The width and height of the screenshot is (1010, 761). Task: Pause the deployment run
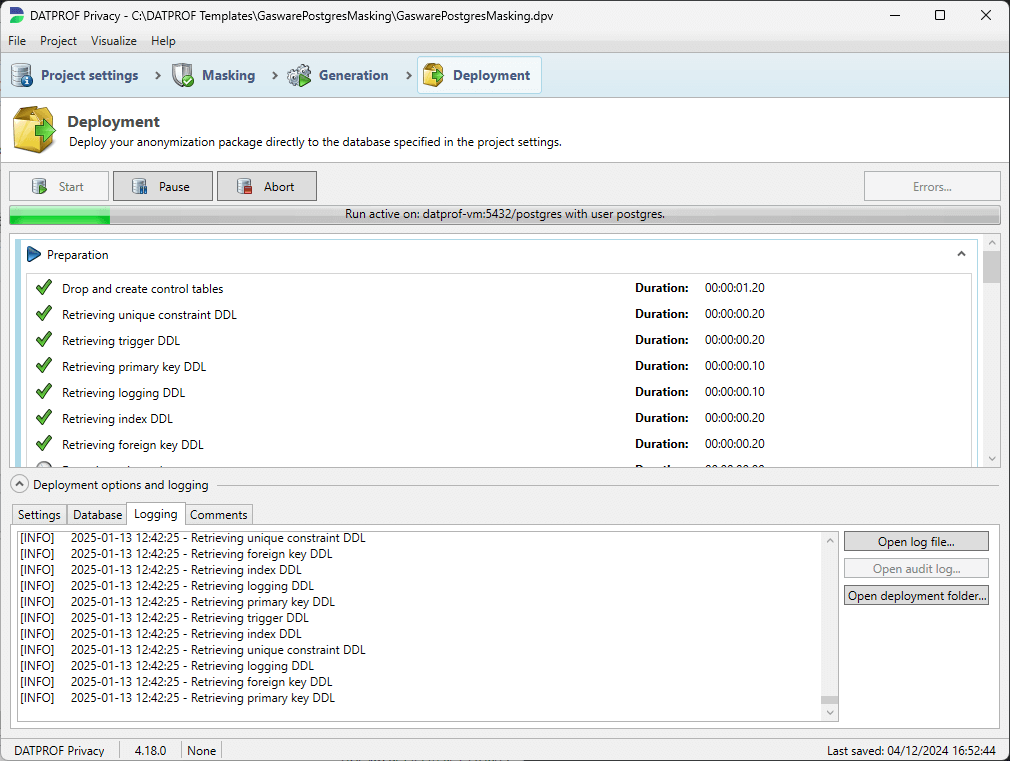(x=162, y=186)
